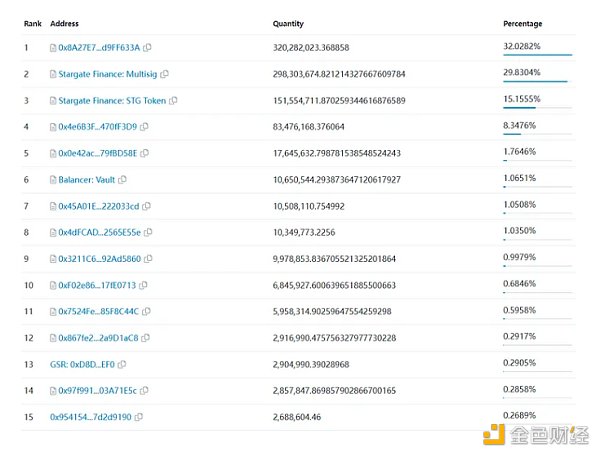Select quantity 320,282,023.368858
This screenshot has width=600, height=456.
pyautogui.click(x=311, y=47)
